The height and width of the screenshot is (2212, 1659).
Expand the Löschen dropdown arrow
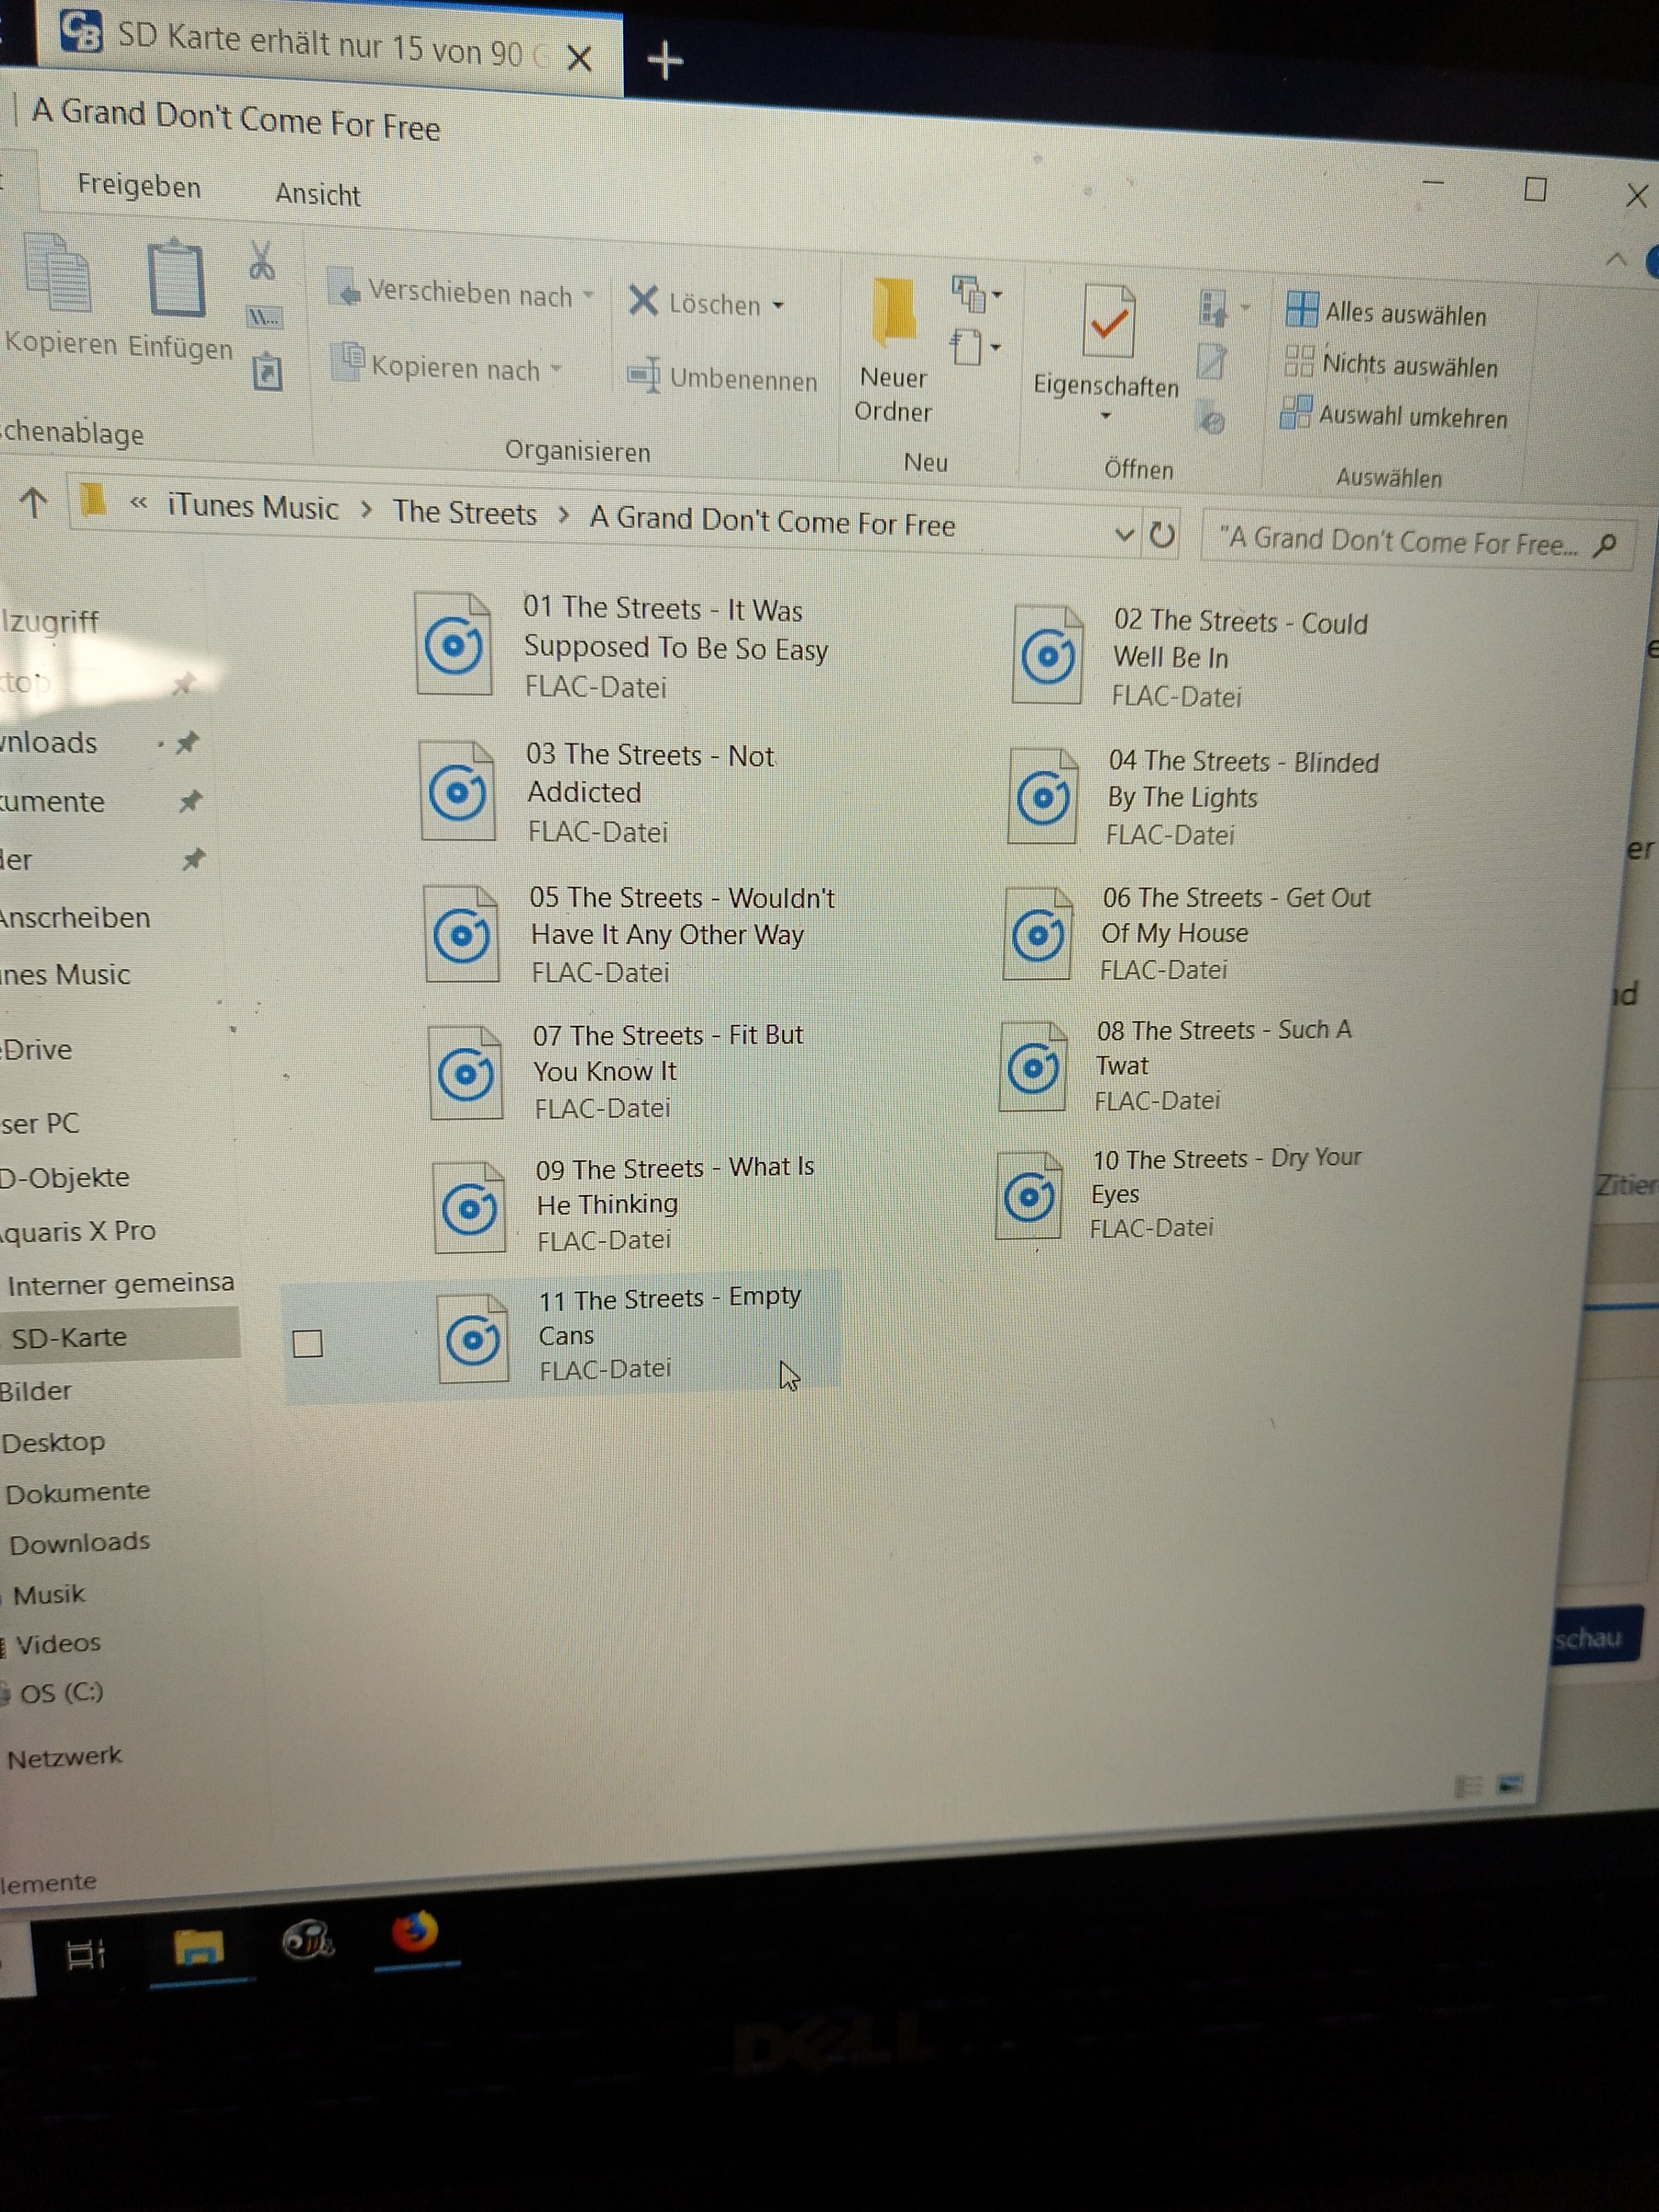[779, 306]
